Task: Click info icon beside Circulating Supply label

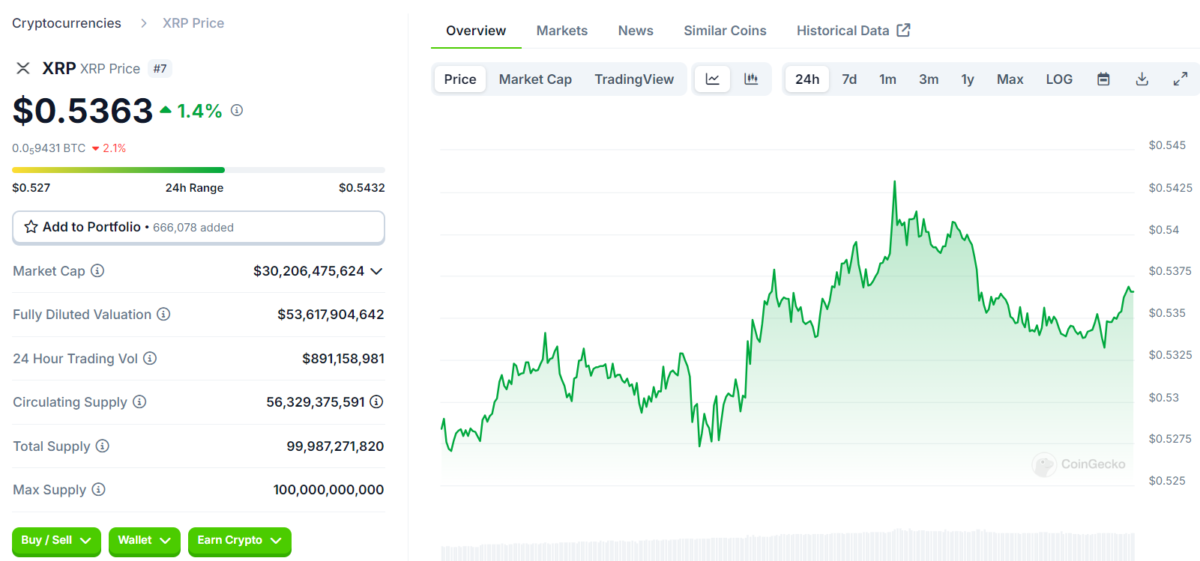Action: (139, 402)
